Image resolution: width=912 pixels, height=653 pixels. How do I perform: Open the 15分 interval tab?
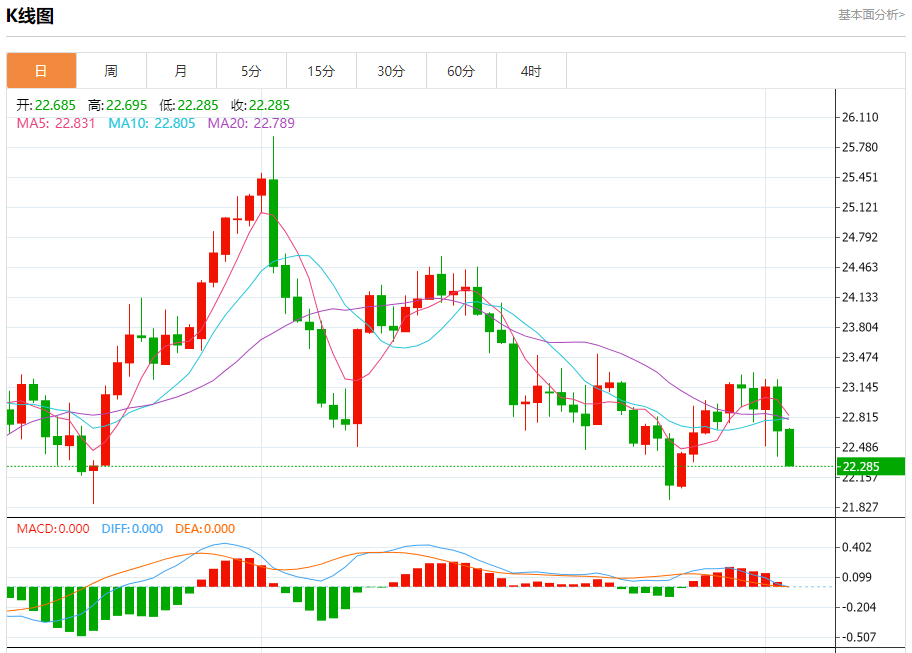pyautogui.click(x=321, y=71)
